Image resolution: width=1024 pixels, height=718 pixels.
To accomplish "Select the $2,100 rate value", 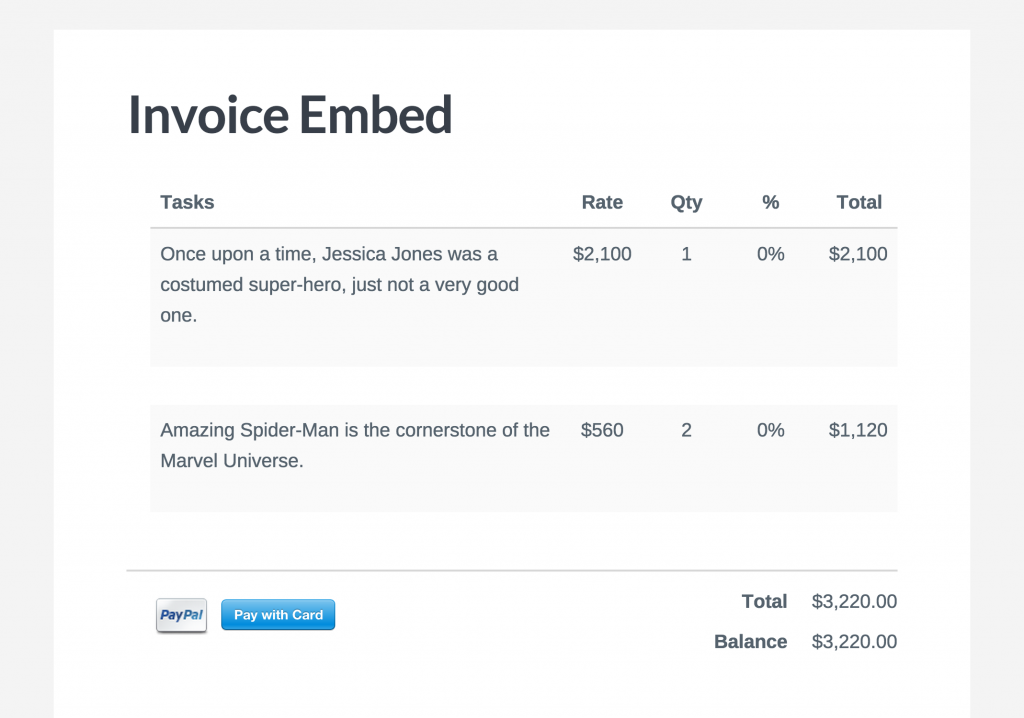I will click(x=602, y=254).
